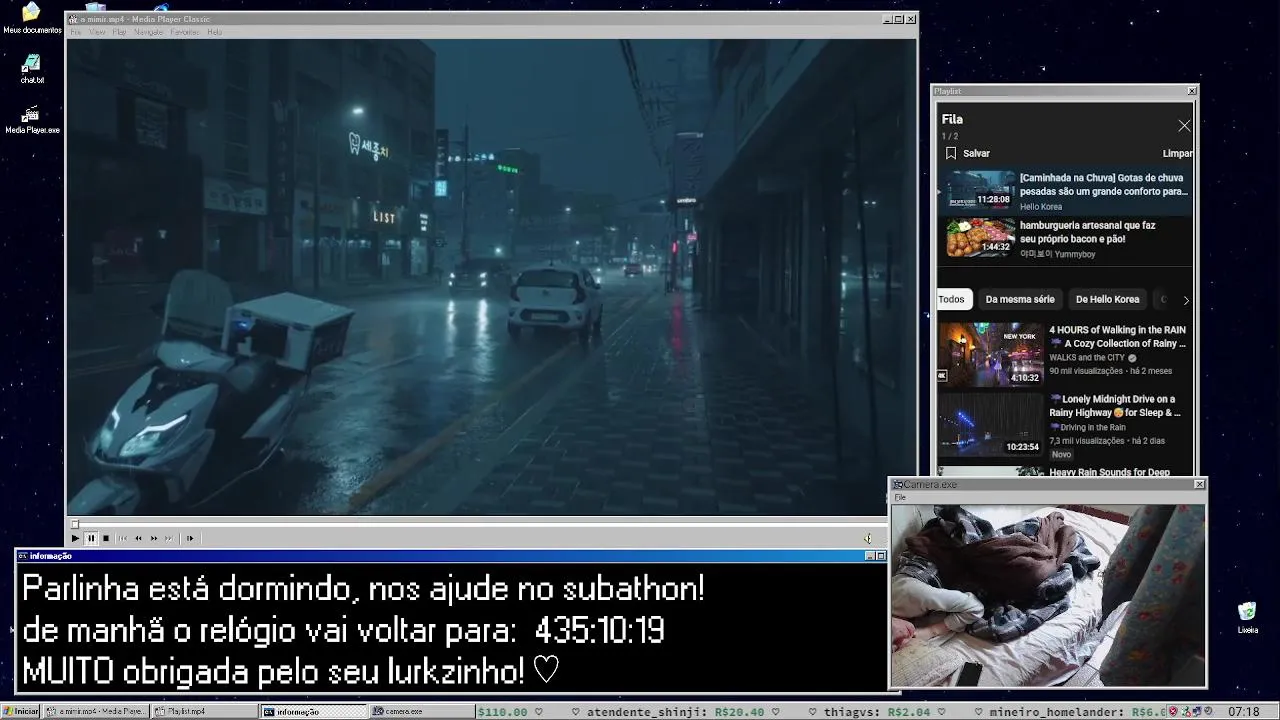Click Salvar to save the queue
The height and width of the screenshot is (720, 1280).
(976, 153)
